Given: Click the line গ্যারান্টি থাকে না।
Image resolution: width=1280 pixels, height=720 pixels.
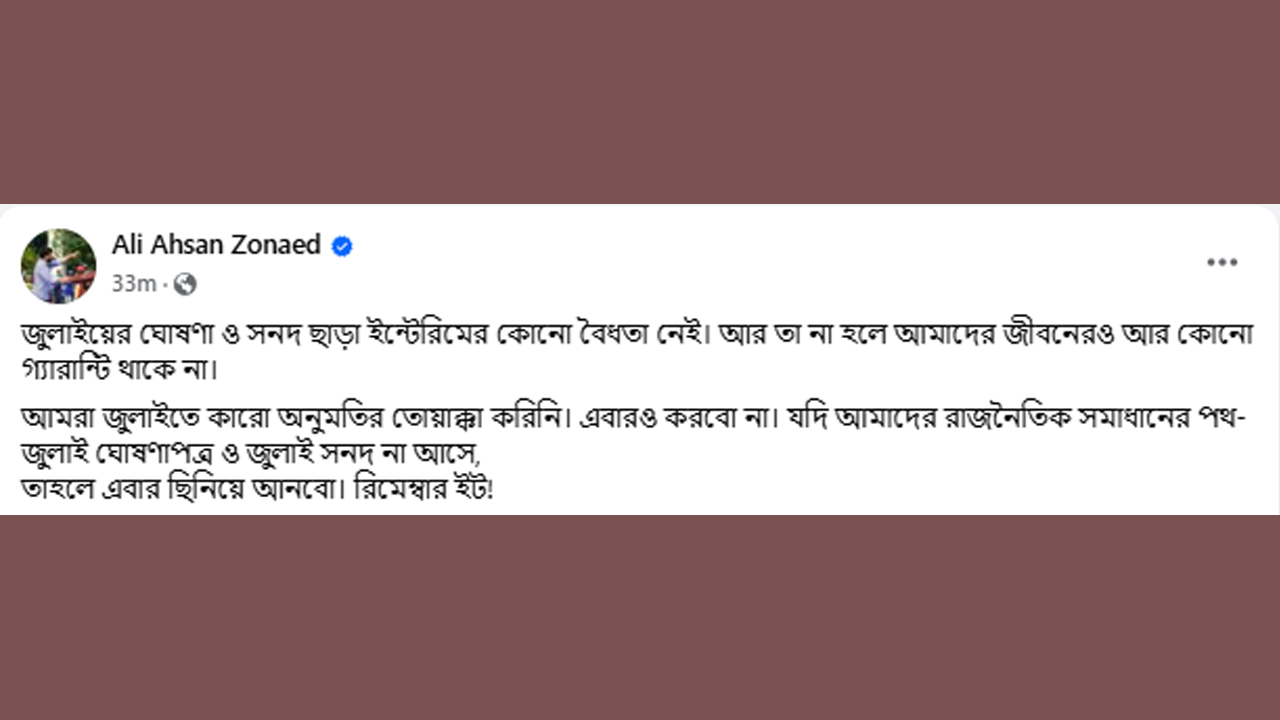Looking at the screenshot, I should point(119,369).
